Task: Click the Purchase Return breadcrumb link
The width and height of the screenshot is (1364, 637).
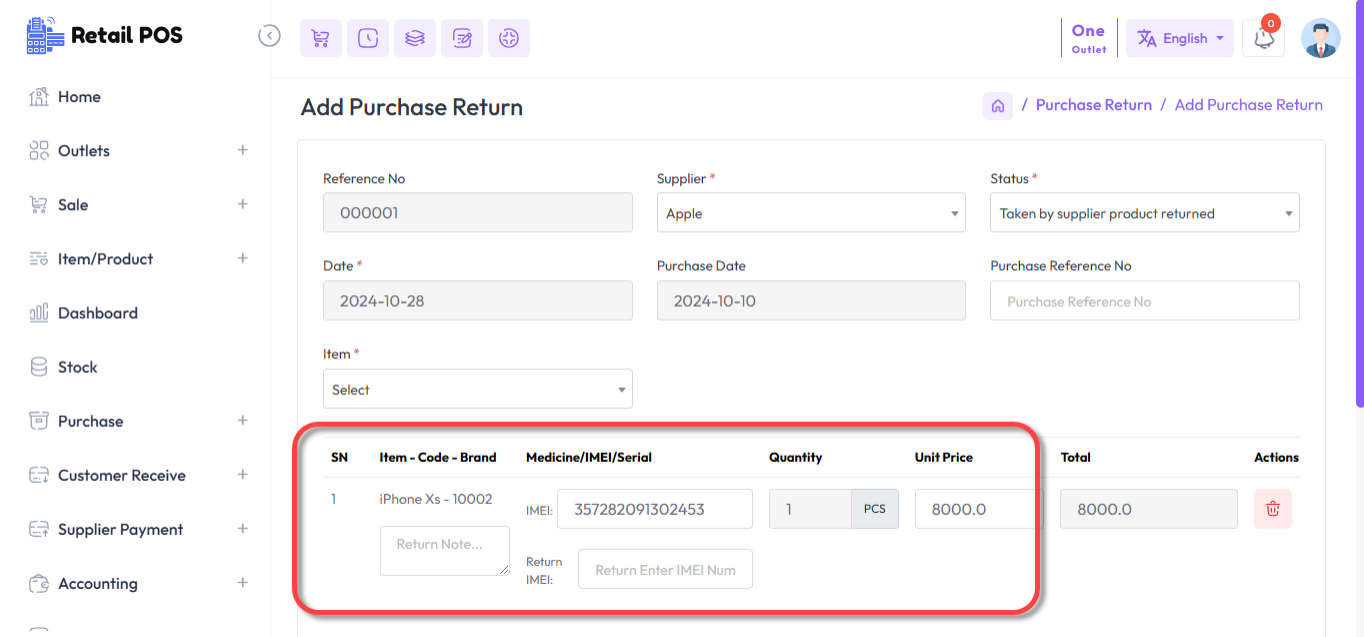Action: click(1094, 104)
